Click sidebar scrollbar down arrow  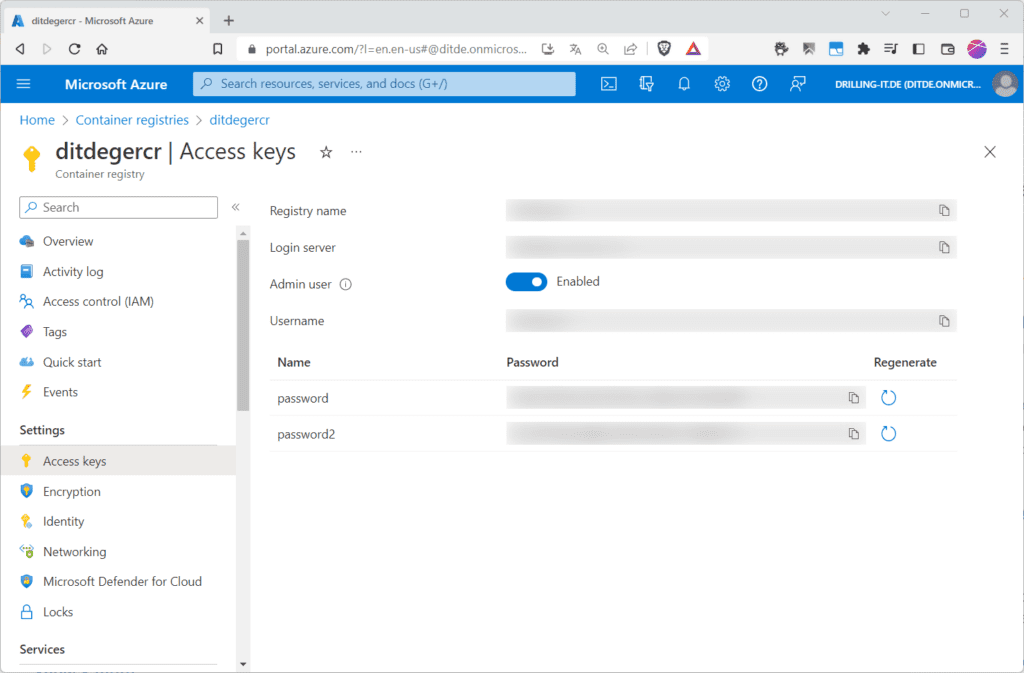tap(243, 665)
